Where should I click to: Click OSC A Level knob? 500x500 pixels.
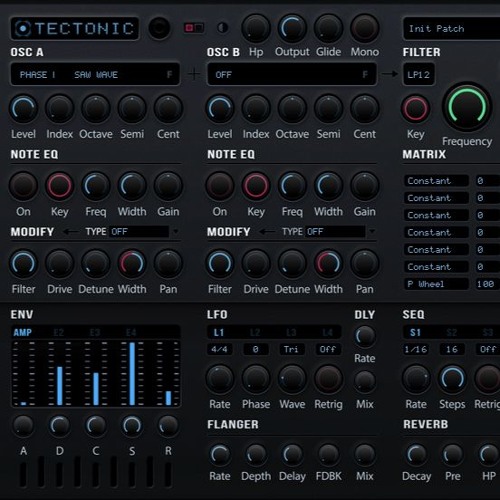coord(23,109)
